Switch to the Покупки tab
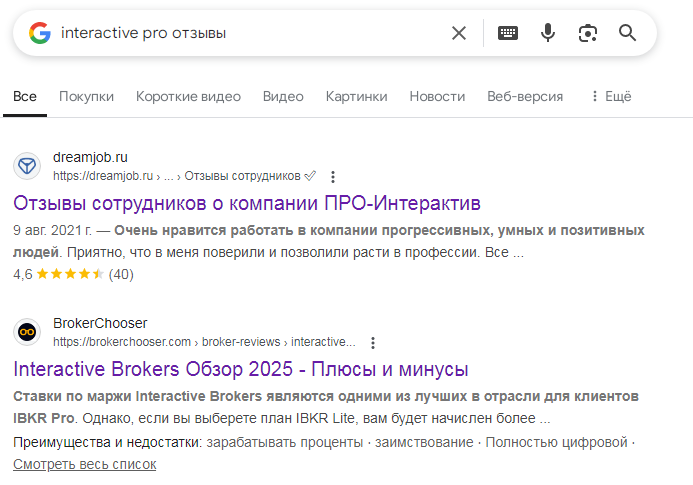This screenshot has width=693, height=485. coord(86,96)
